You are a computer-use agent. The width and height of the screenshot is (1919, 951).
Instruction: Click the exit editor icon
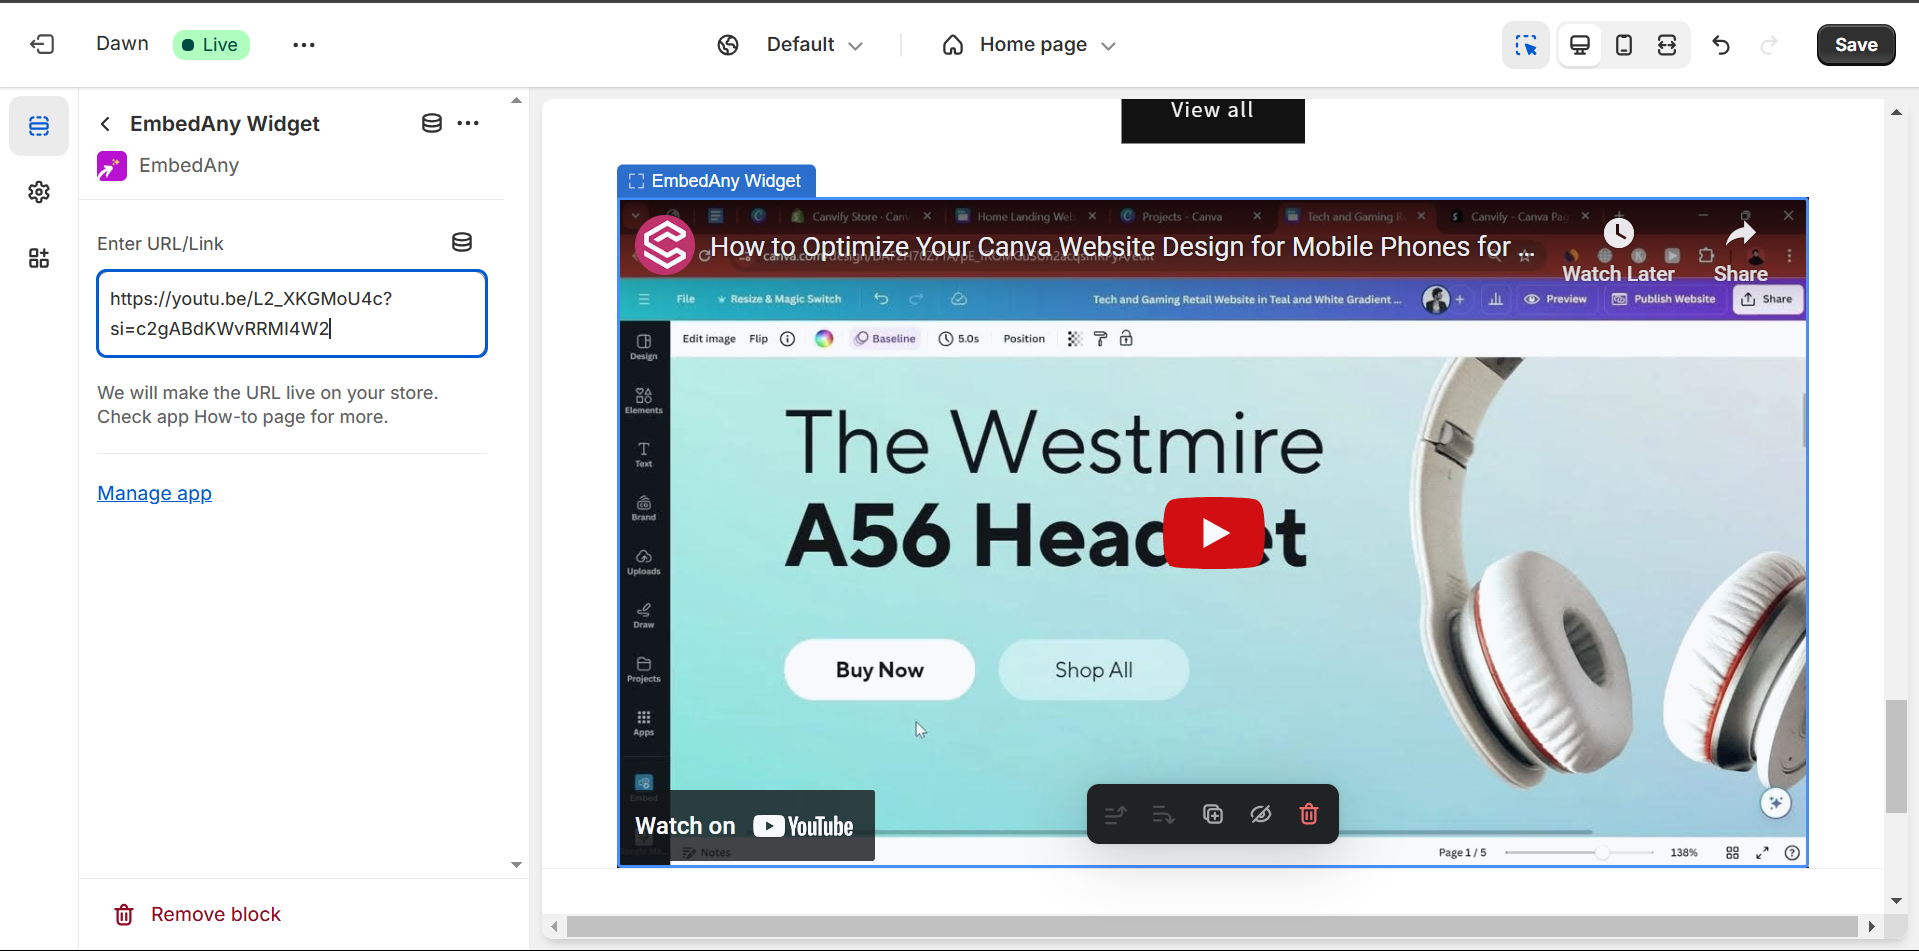pyautogui.click(x=42, y=44)
